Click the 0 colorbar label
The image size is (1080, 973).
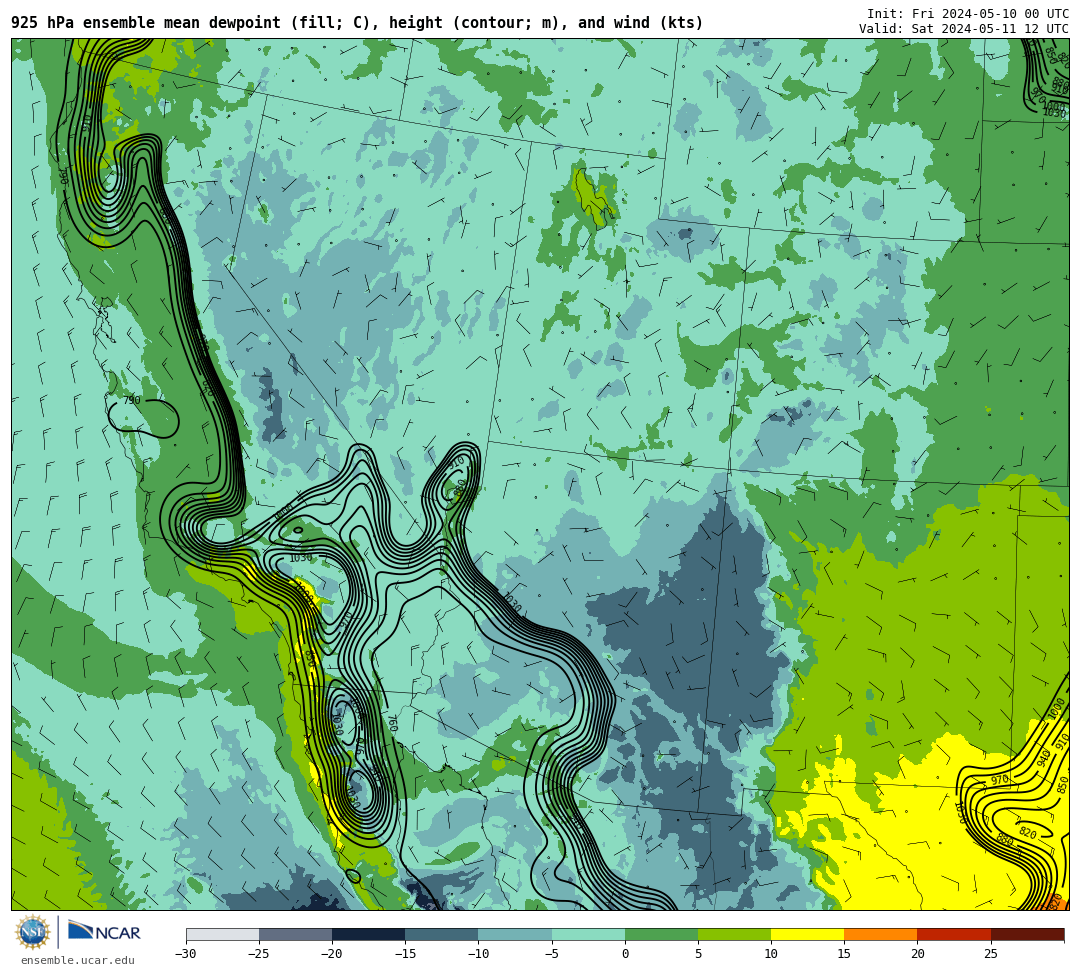tap(625, 954)
